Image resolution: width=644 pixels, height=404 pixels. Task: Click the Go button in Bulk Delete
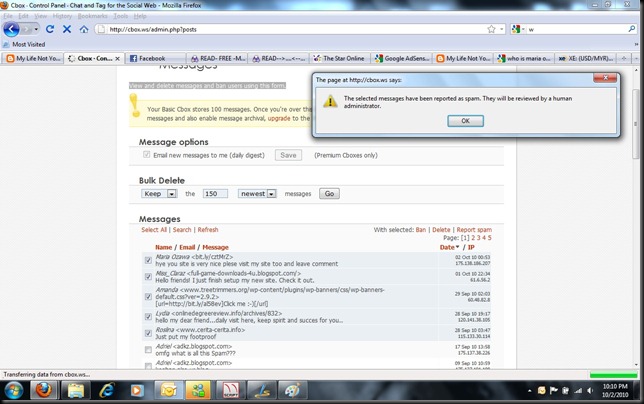point(329,193)
